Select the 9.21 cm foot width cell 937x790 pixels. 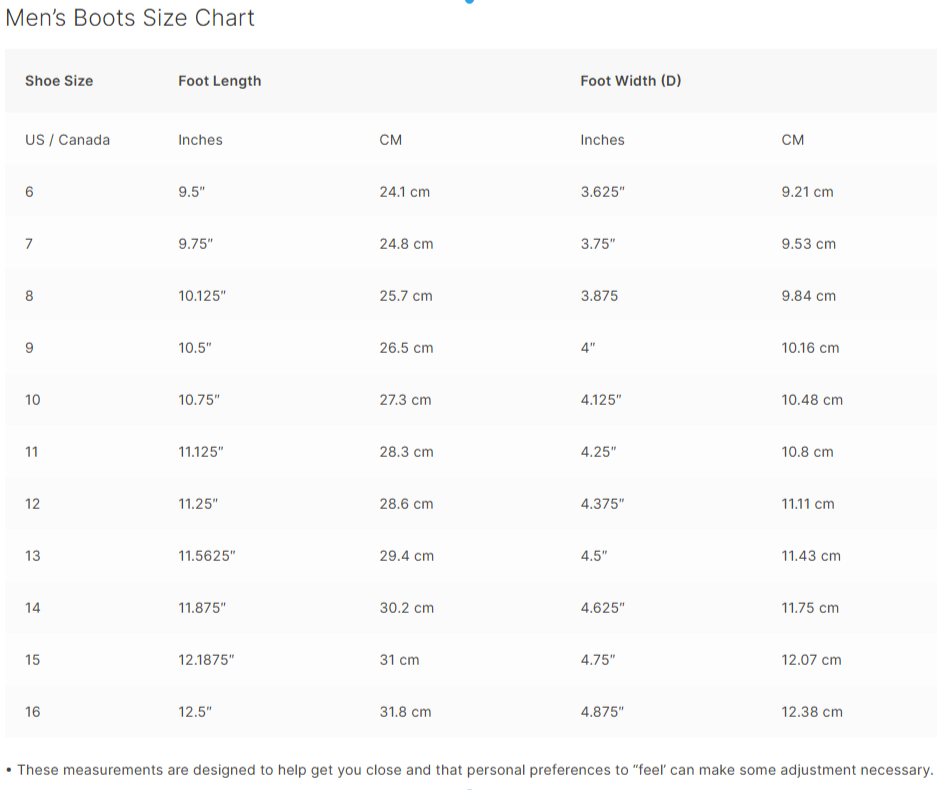point(807,192)
